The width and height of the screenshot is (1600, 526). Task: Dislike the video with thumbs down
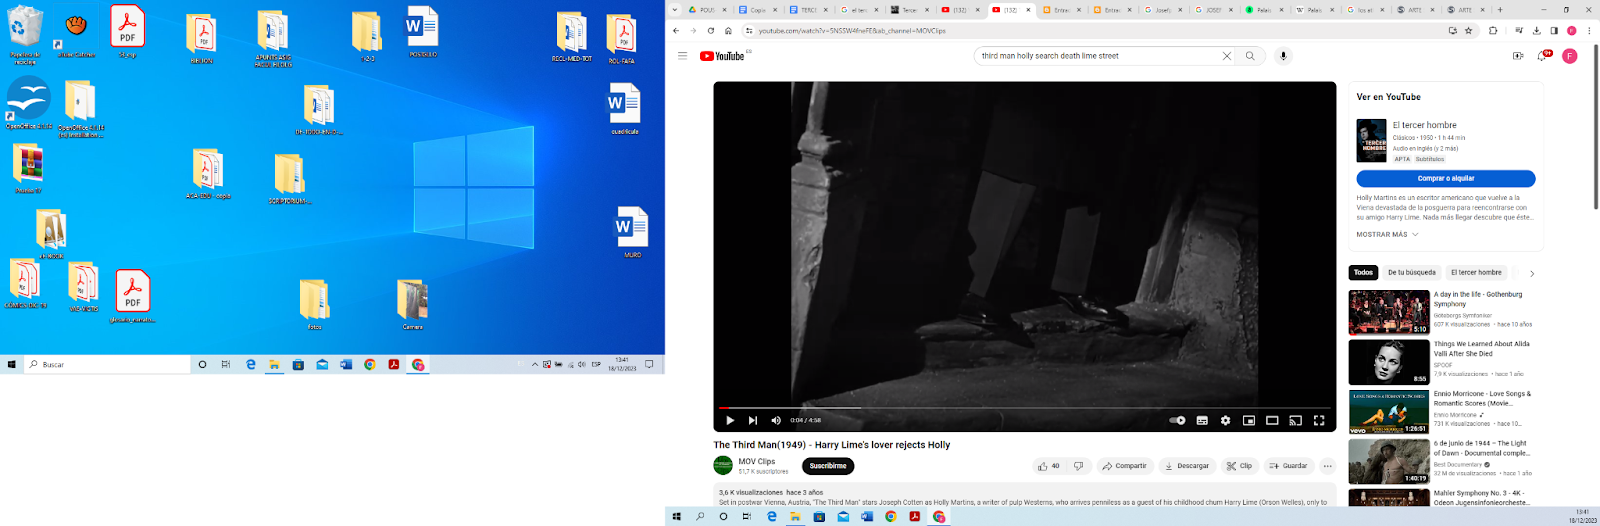click(x=1078, y=466)
